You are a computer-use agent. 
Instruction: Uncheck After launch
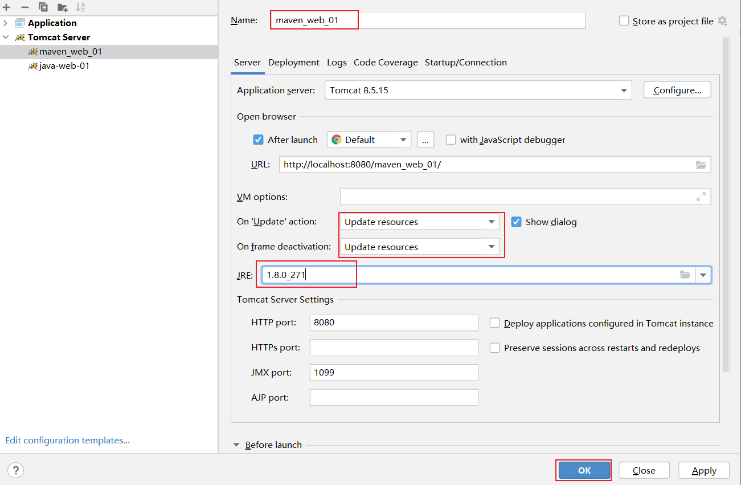pyautogui.click(x=258, y=140)
